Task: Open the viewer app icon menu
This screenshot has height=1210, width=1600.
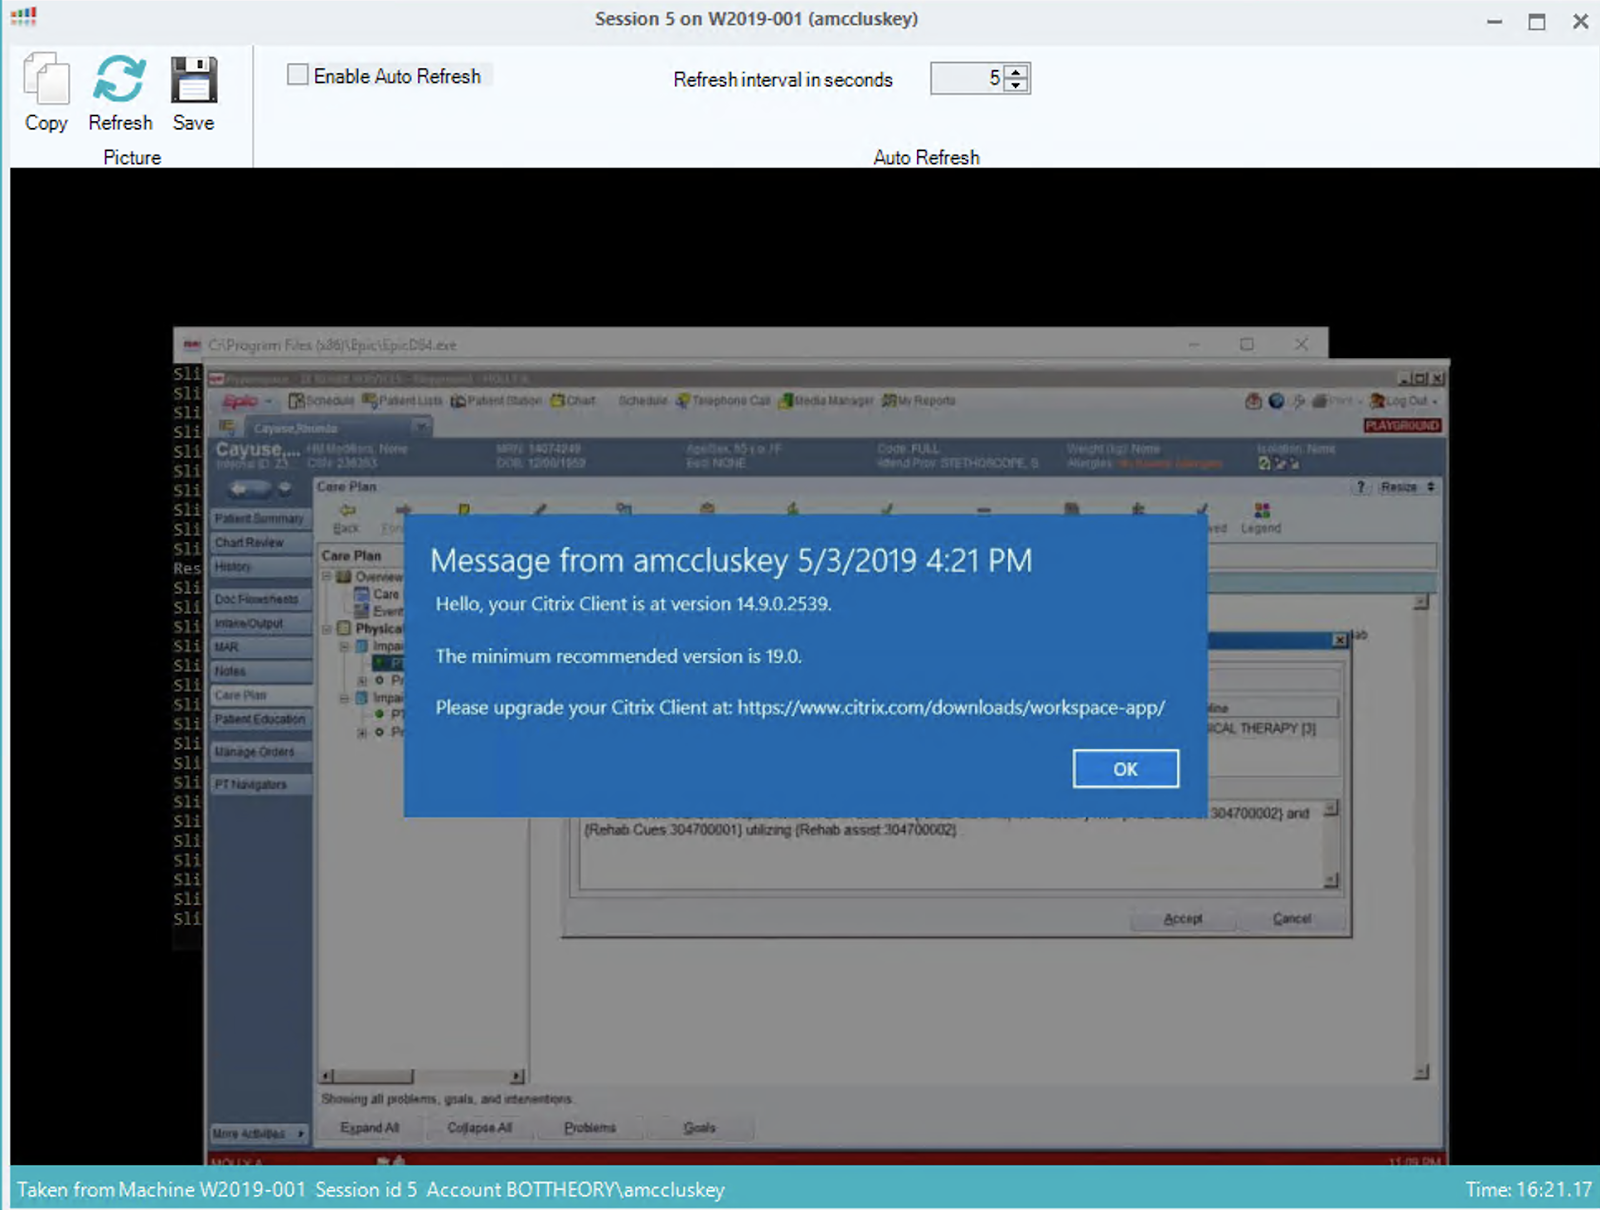Action: coord(23,17)
